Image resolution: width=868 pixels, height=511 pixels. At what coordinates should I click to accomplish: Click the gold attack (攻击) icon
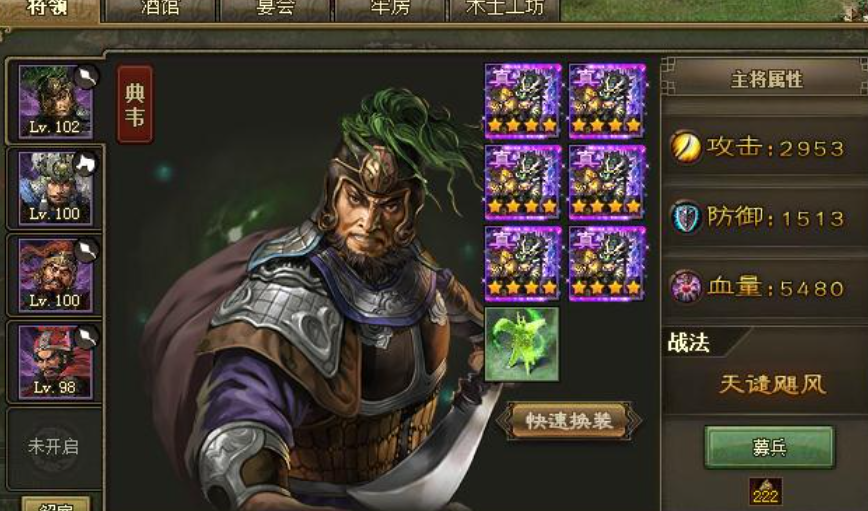(685, 147)
